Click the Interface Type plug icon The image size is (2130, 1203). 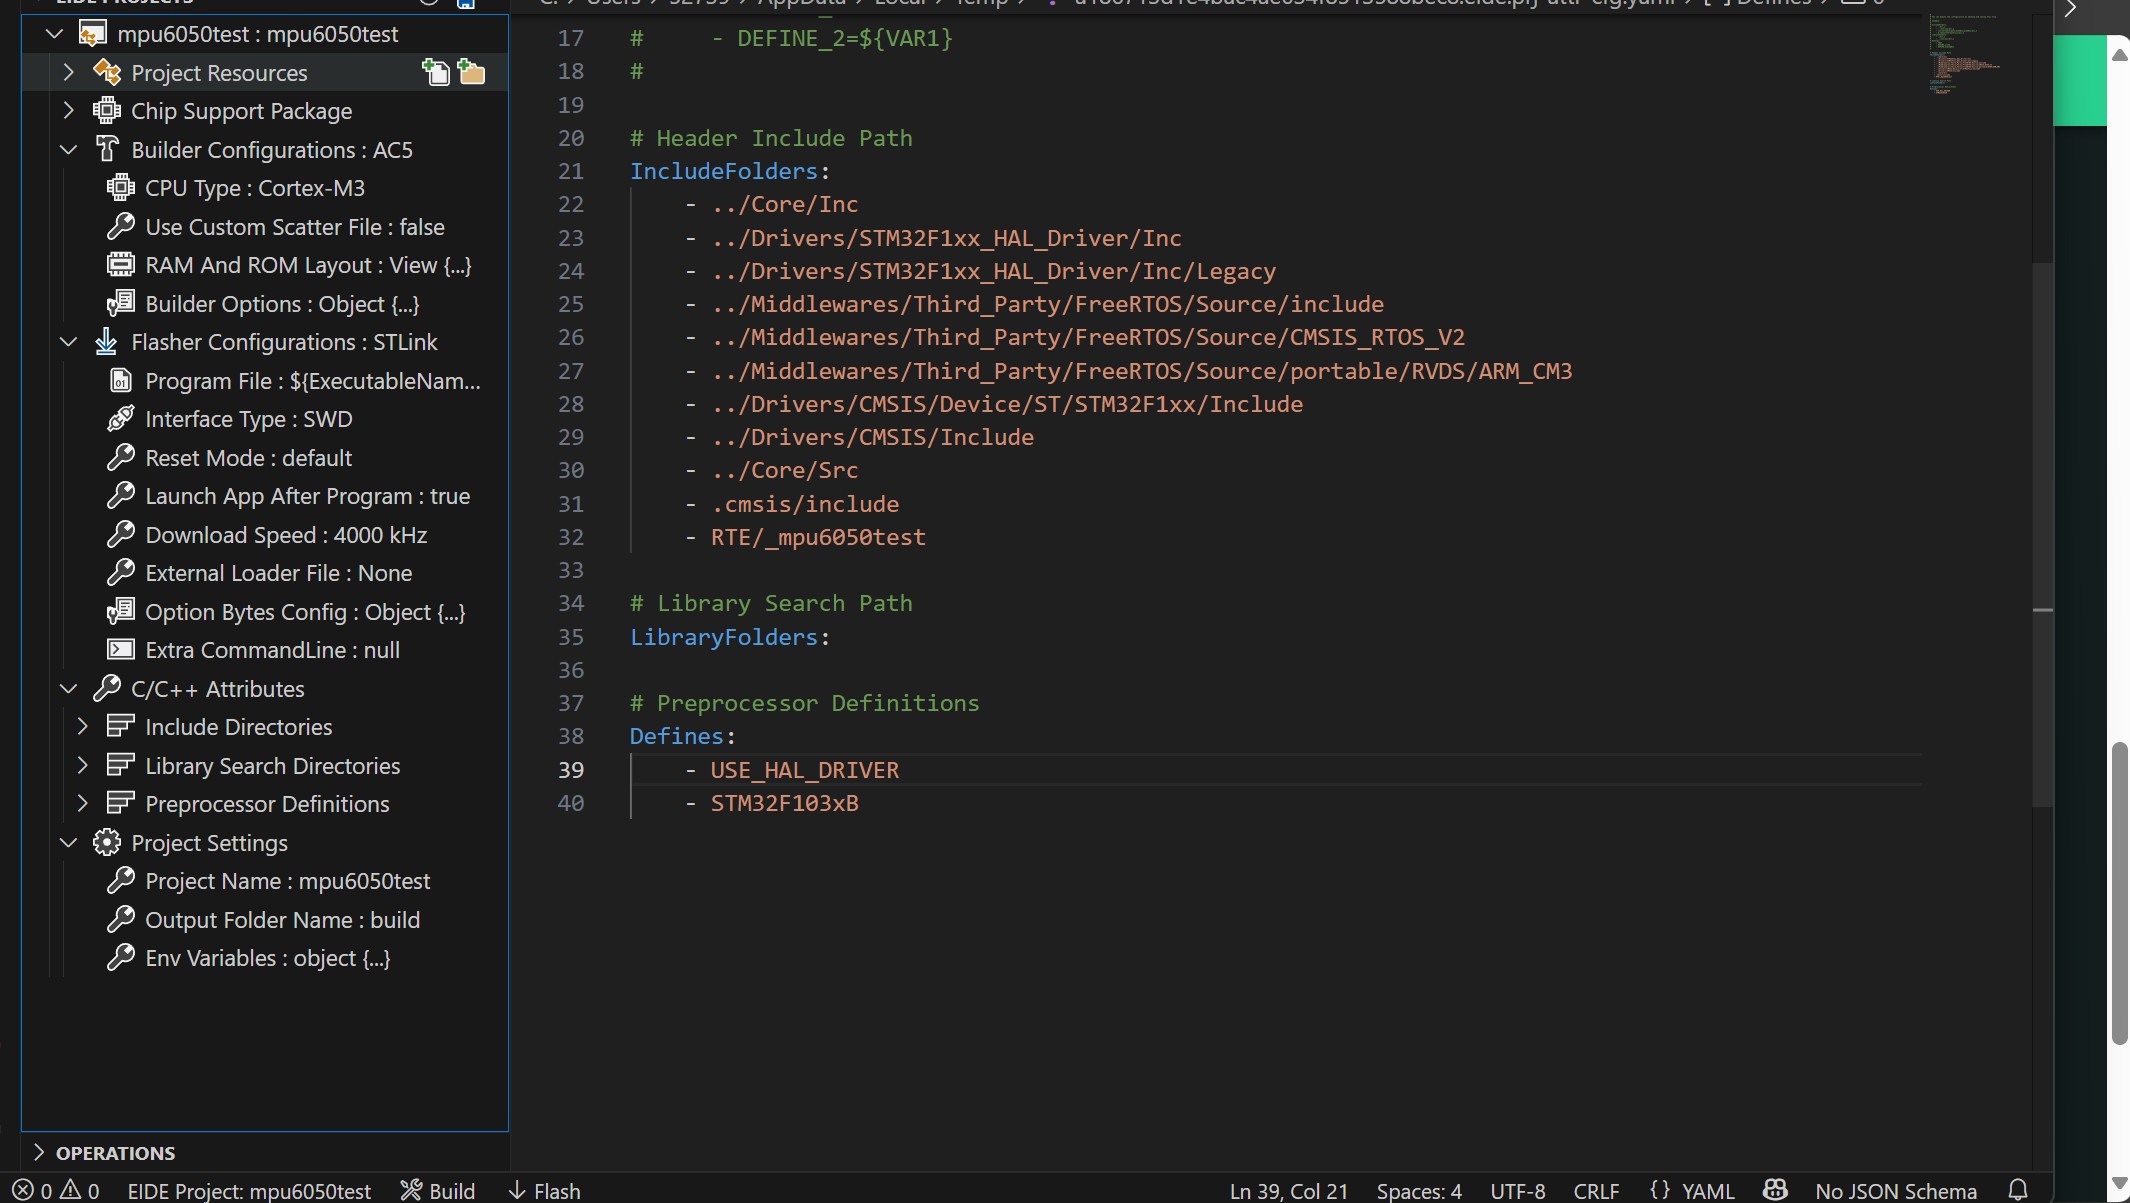121,418
